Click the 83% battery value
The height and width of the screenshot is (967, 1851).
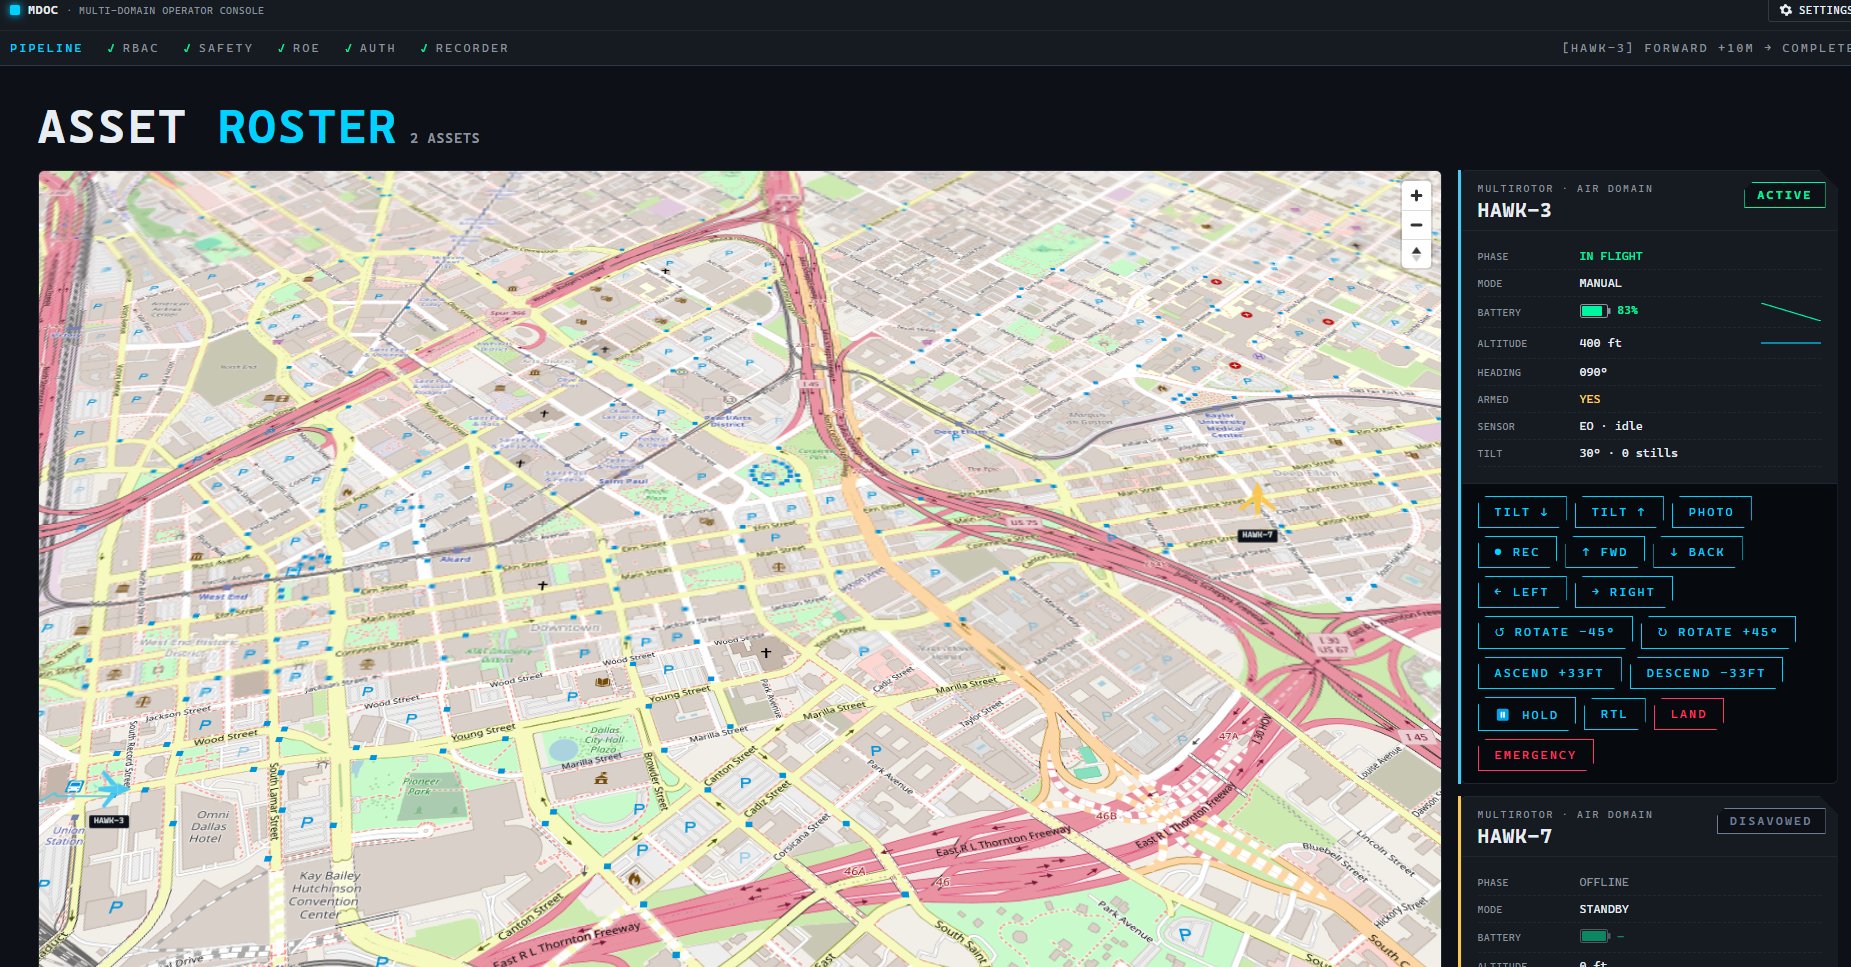point(1628,311)
